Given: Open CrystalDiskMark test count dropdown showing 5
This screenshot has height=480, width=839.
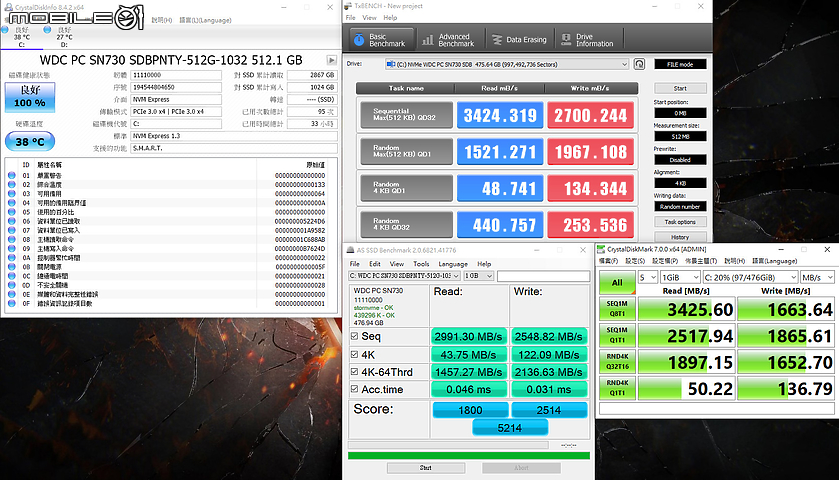Looking at the screenshot, I should click(x=647, y=277).
